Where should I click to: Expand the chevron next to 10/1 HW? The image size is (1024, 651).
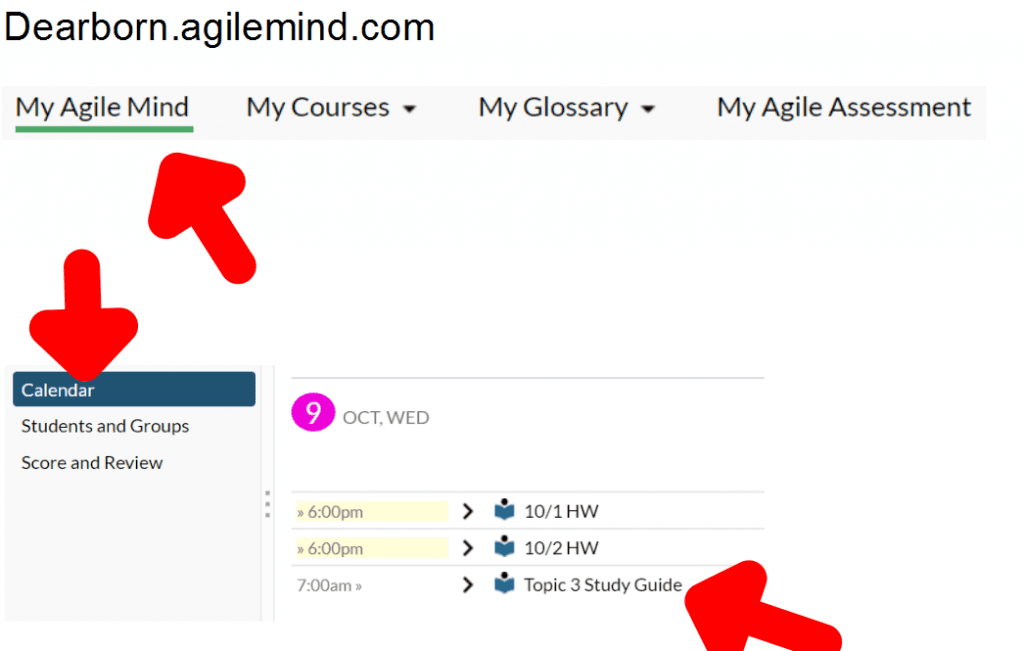[468, 511]
